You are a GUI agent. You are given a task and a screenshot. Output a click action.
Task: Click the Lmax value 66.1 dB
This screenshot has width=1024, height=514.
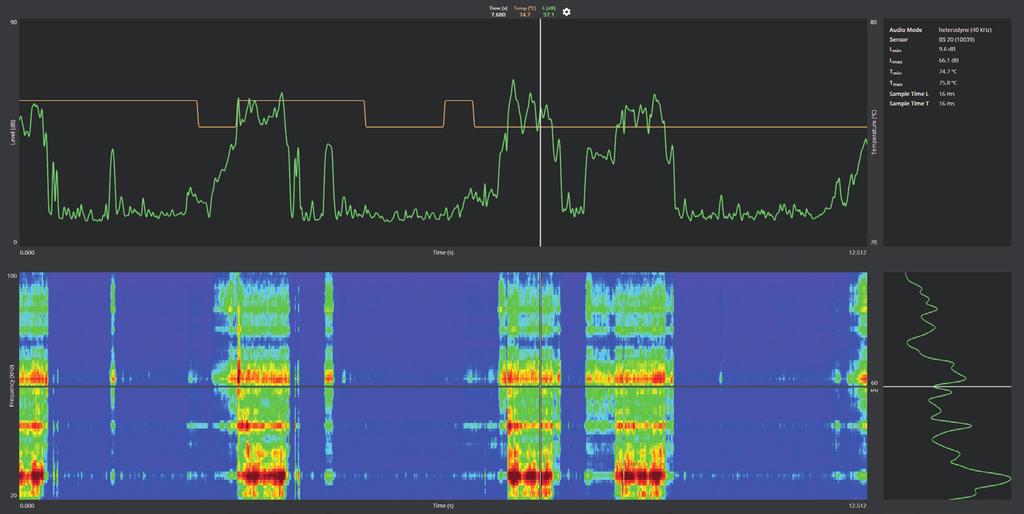pyautogui.click(x=949, y=61)
